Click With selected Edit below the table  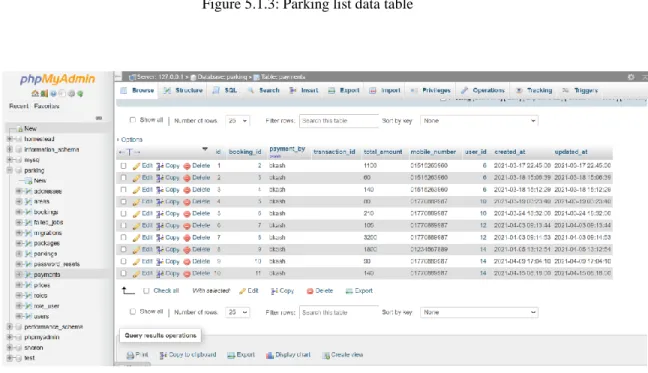point(249,291)
